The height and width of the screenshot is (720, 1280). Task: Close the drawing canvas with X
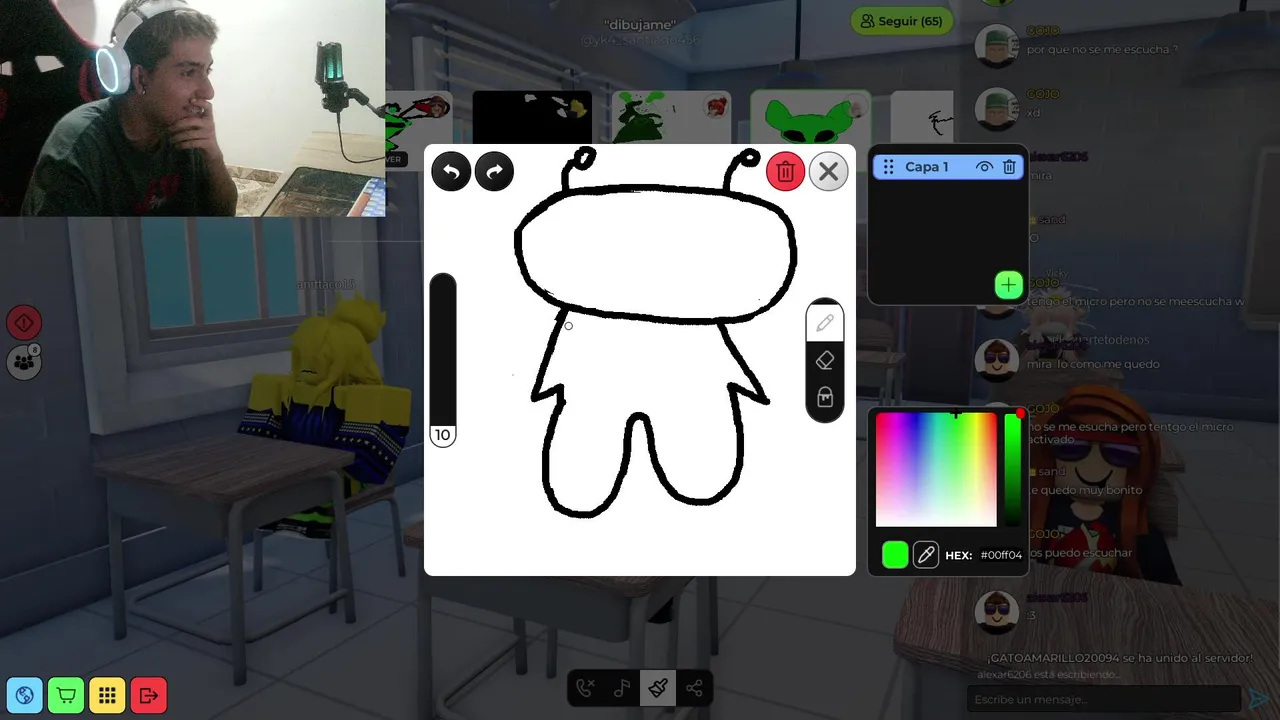[x=828, y=172]
